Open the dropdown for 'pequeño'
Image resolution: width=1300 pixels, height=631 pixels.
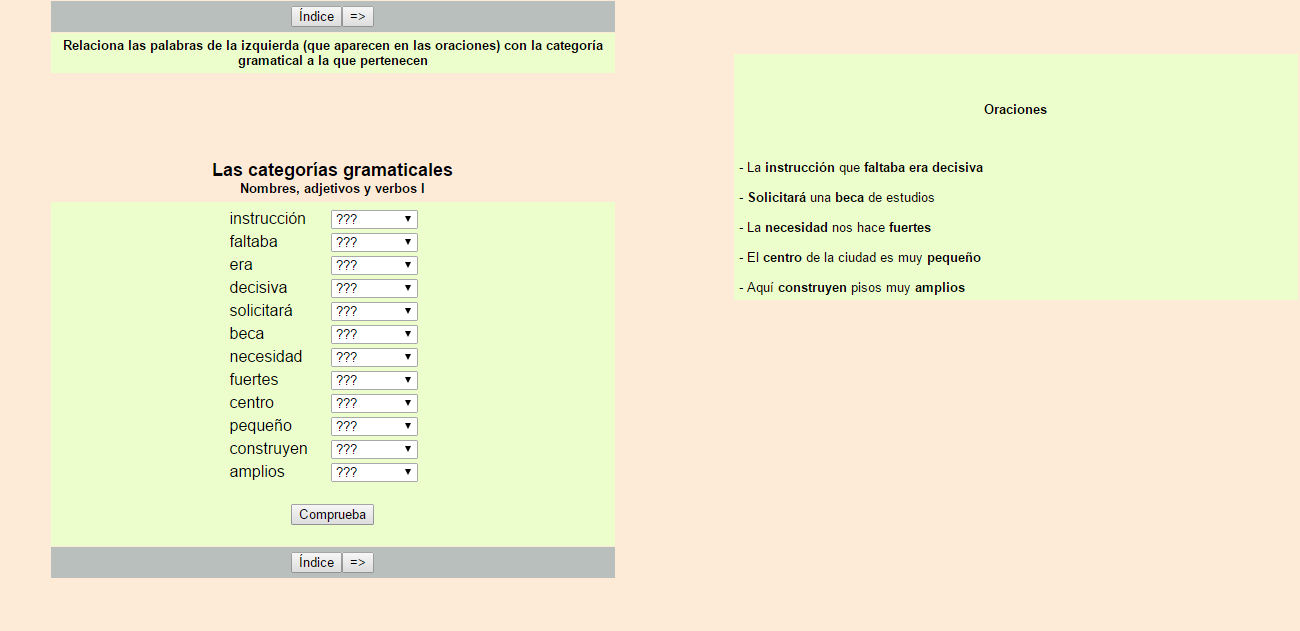(374, 426)
